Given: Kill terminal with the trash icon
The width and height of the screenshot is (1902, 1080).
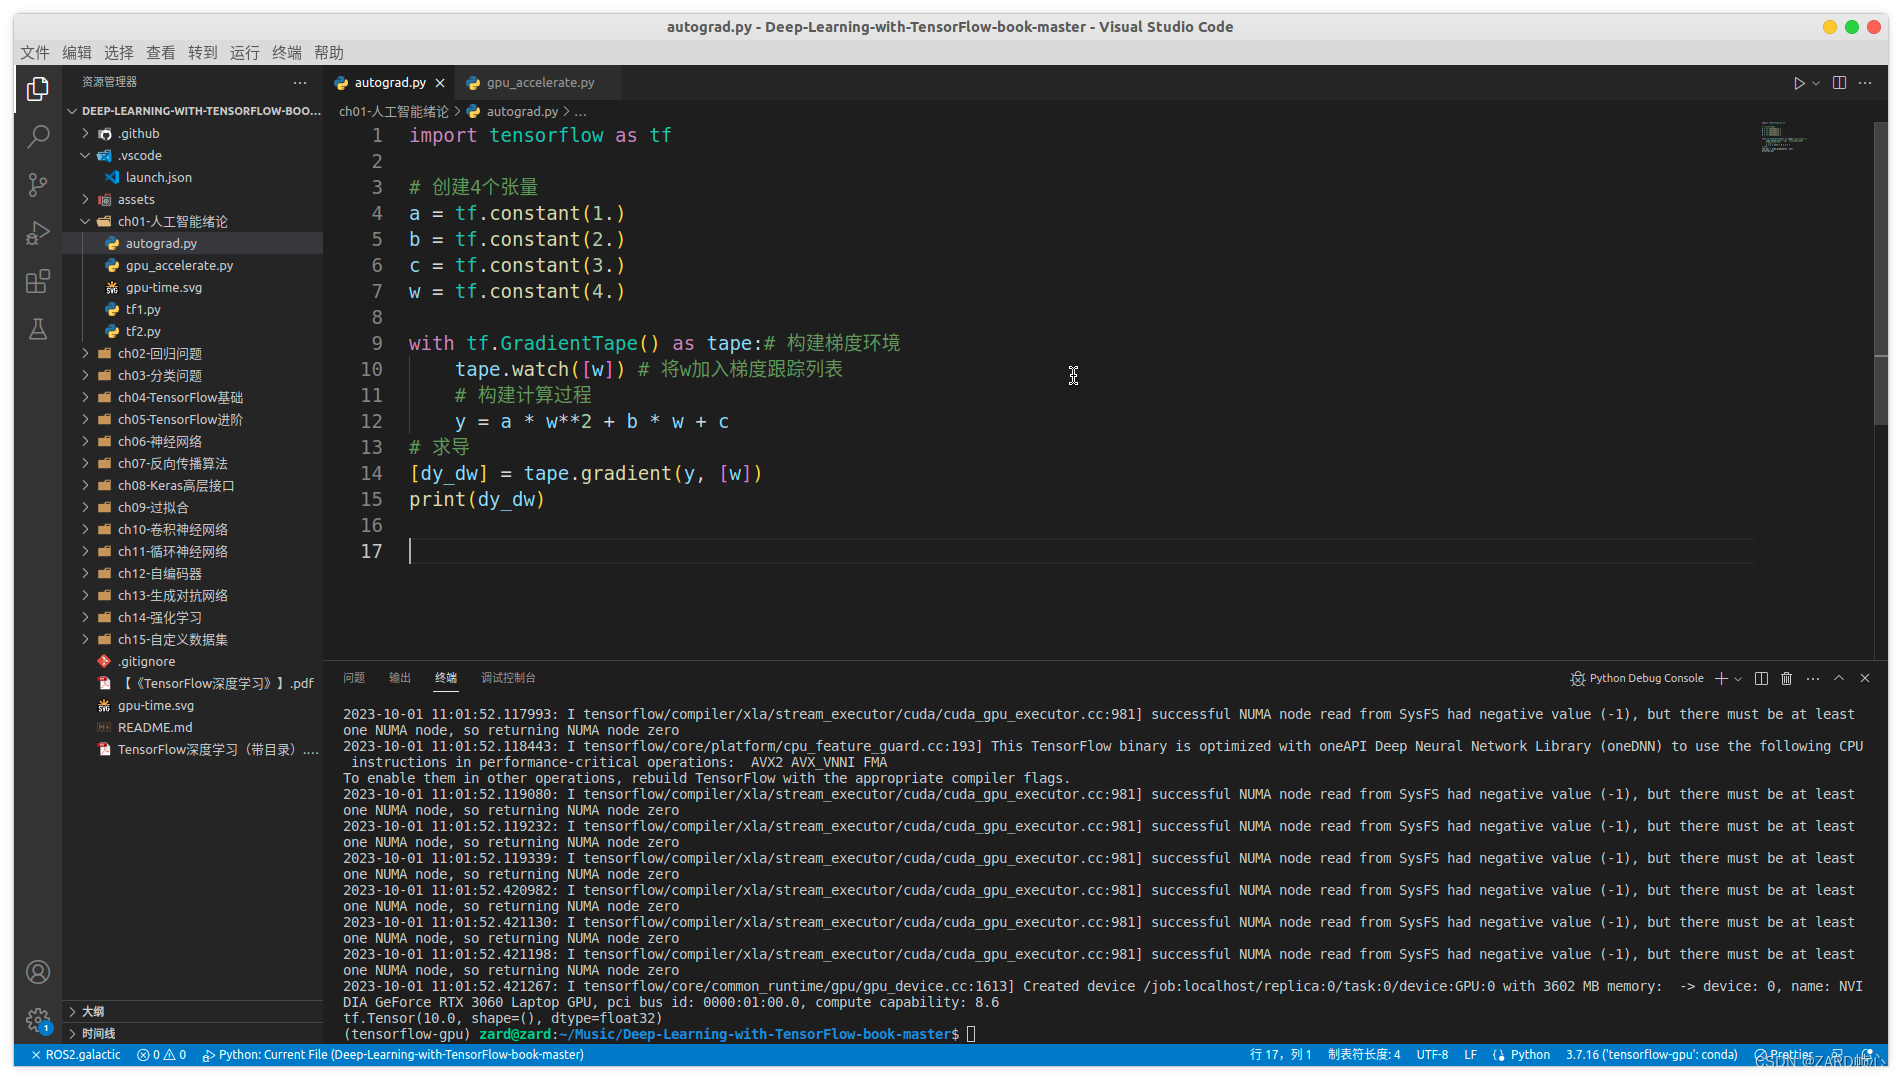Looking at the screenshot, I should tap(1787, 678).
